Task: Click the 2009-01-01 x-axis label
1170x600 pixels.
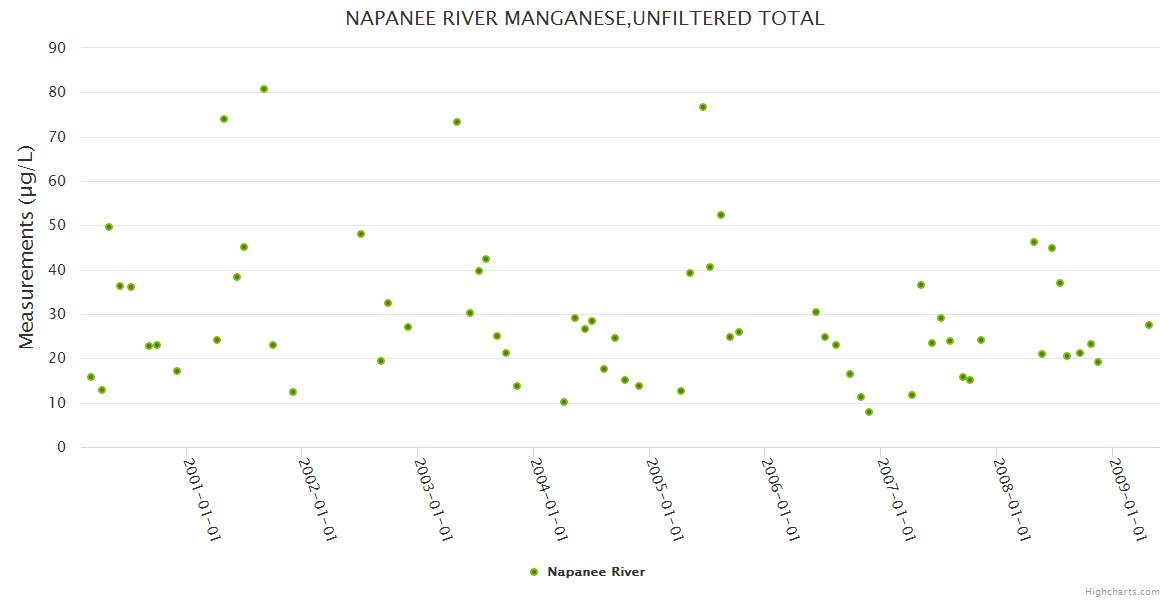Action: 1127,499
